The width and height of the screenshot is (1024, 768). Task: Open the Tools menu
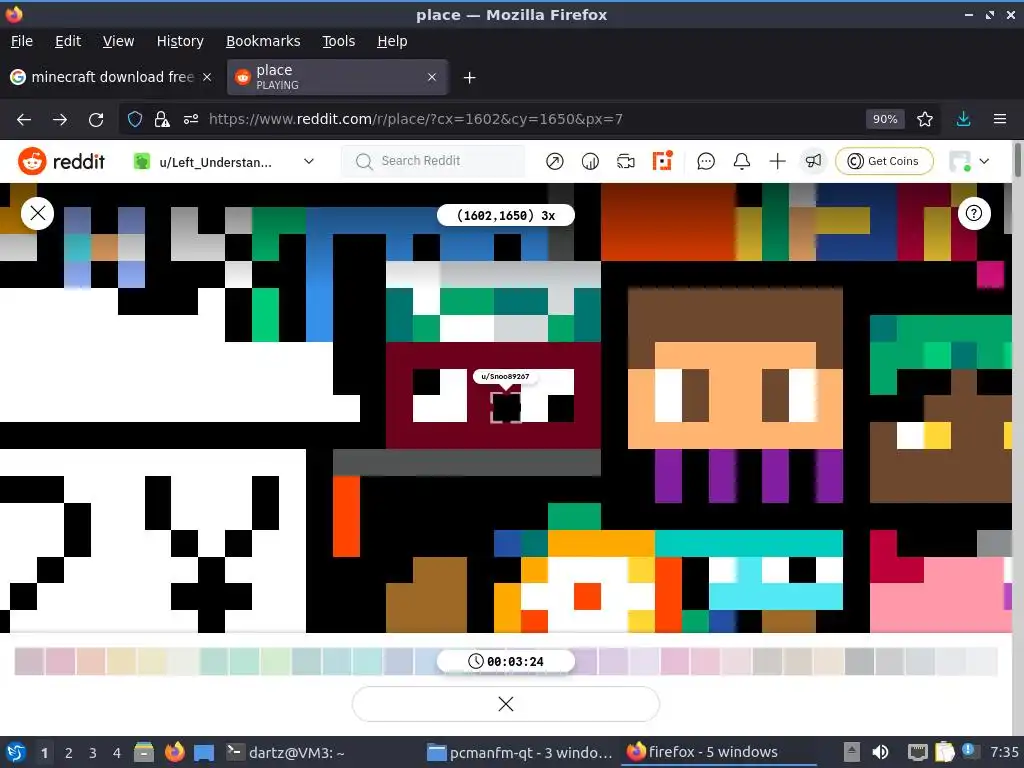[x=338, y=41]
